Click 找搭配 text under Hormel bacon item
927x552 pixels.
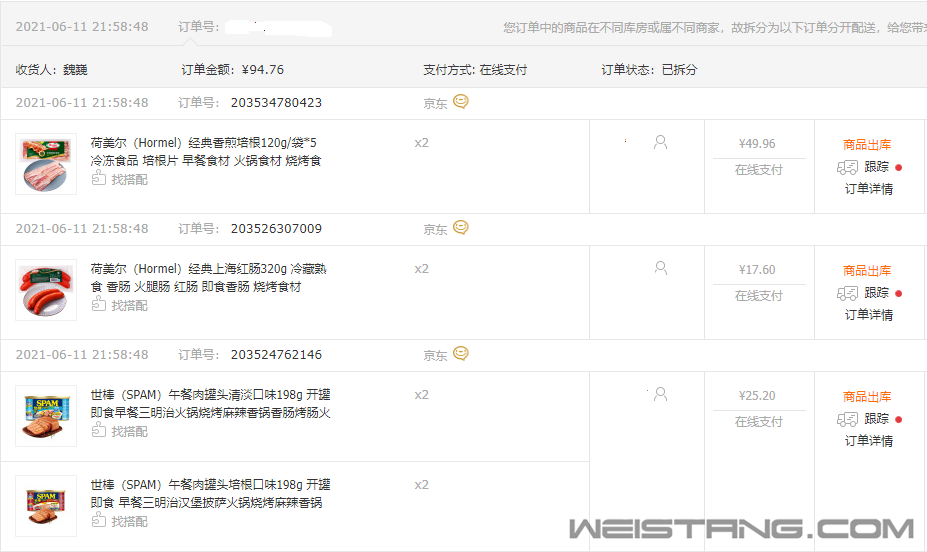coord(129,179)
